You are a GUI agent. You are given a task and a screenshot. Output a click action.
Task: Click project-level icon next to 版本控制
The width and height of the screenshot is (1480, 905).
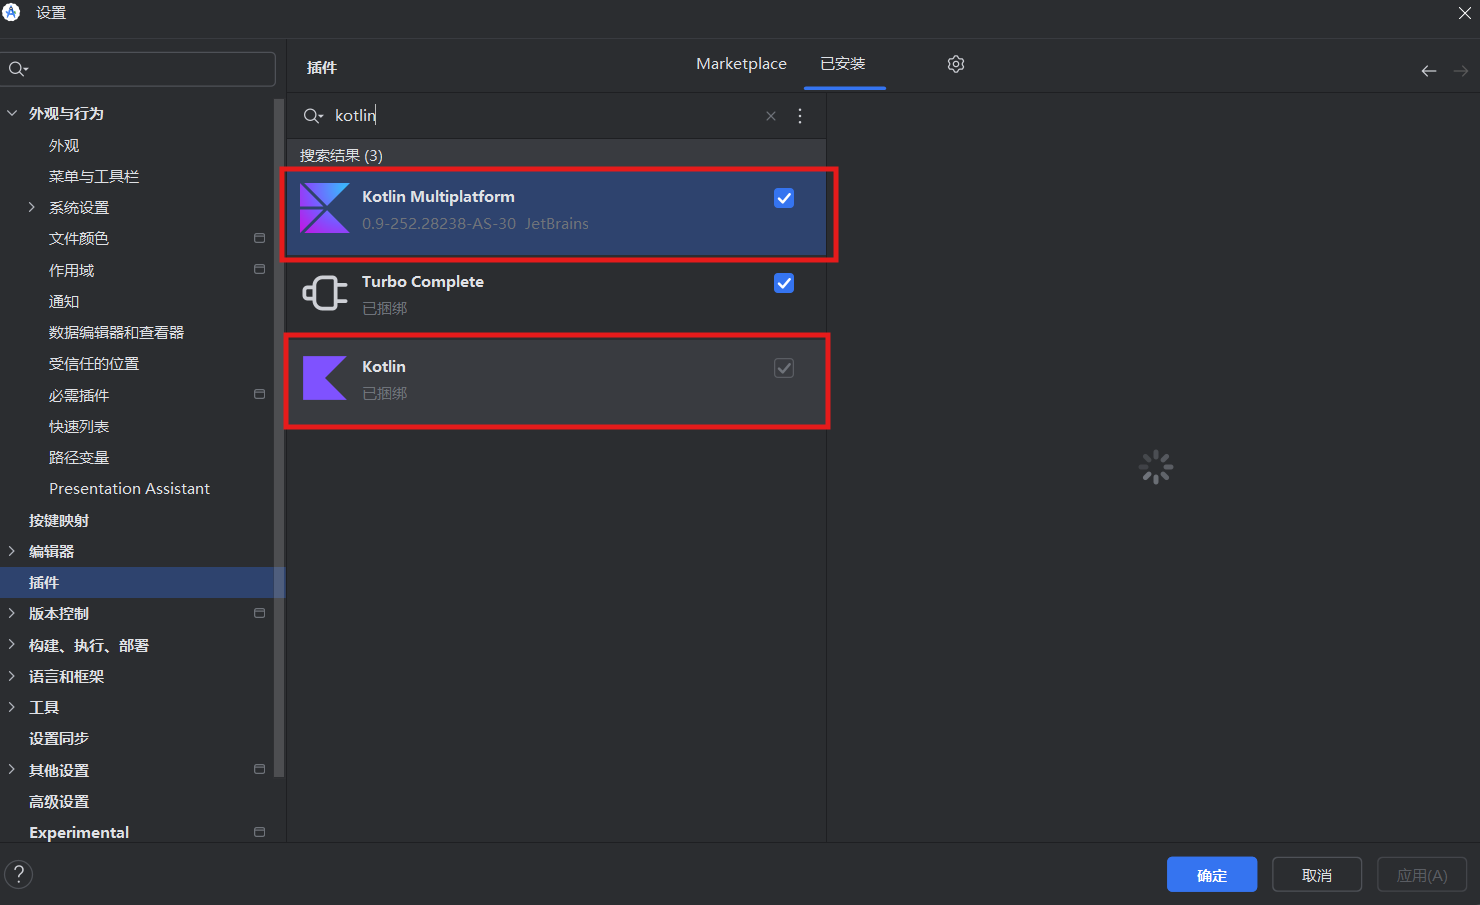click(x=260, y=613)
